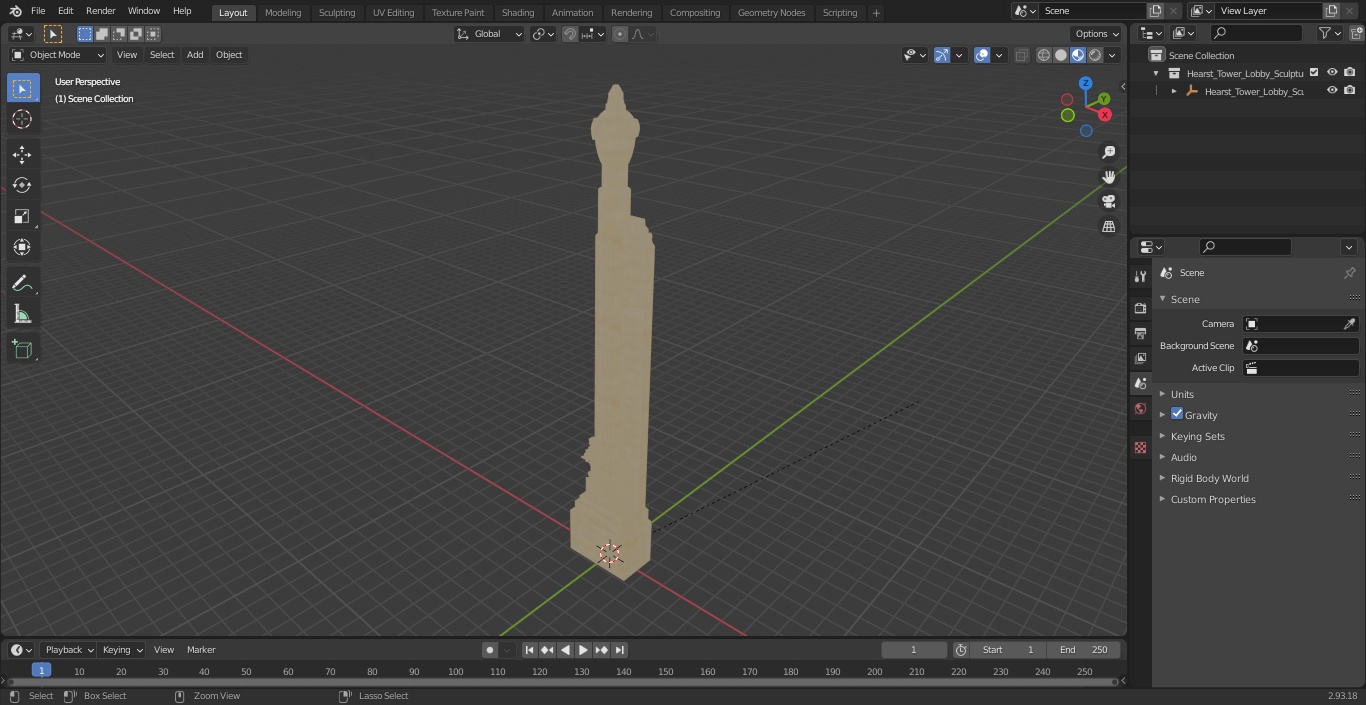
Task: Open the timeline Marker menu
Action: 201,650
